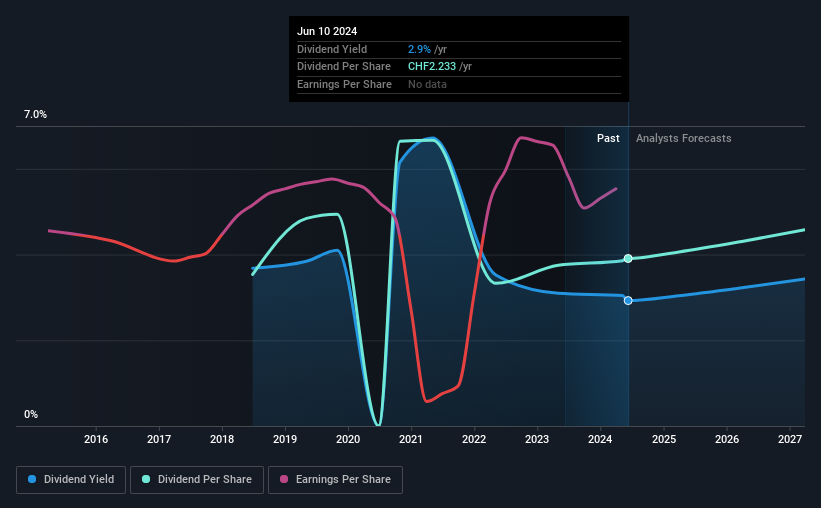Viewport: 821px width, 508px height.
Task: Click the 2017 x-axis label
Action: pos(159,439)
